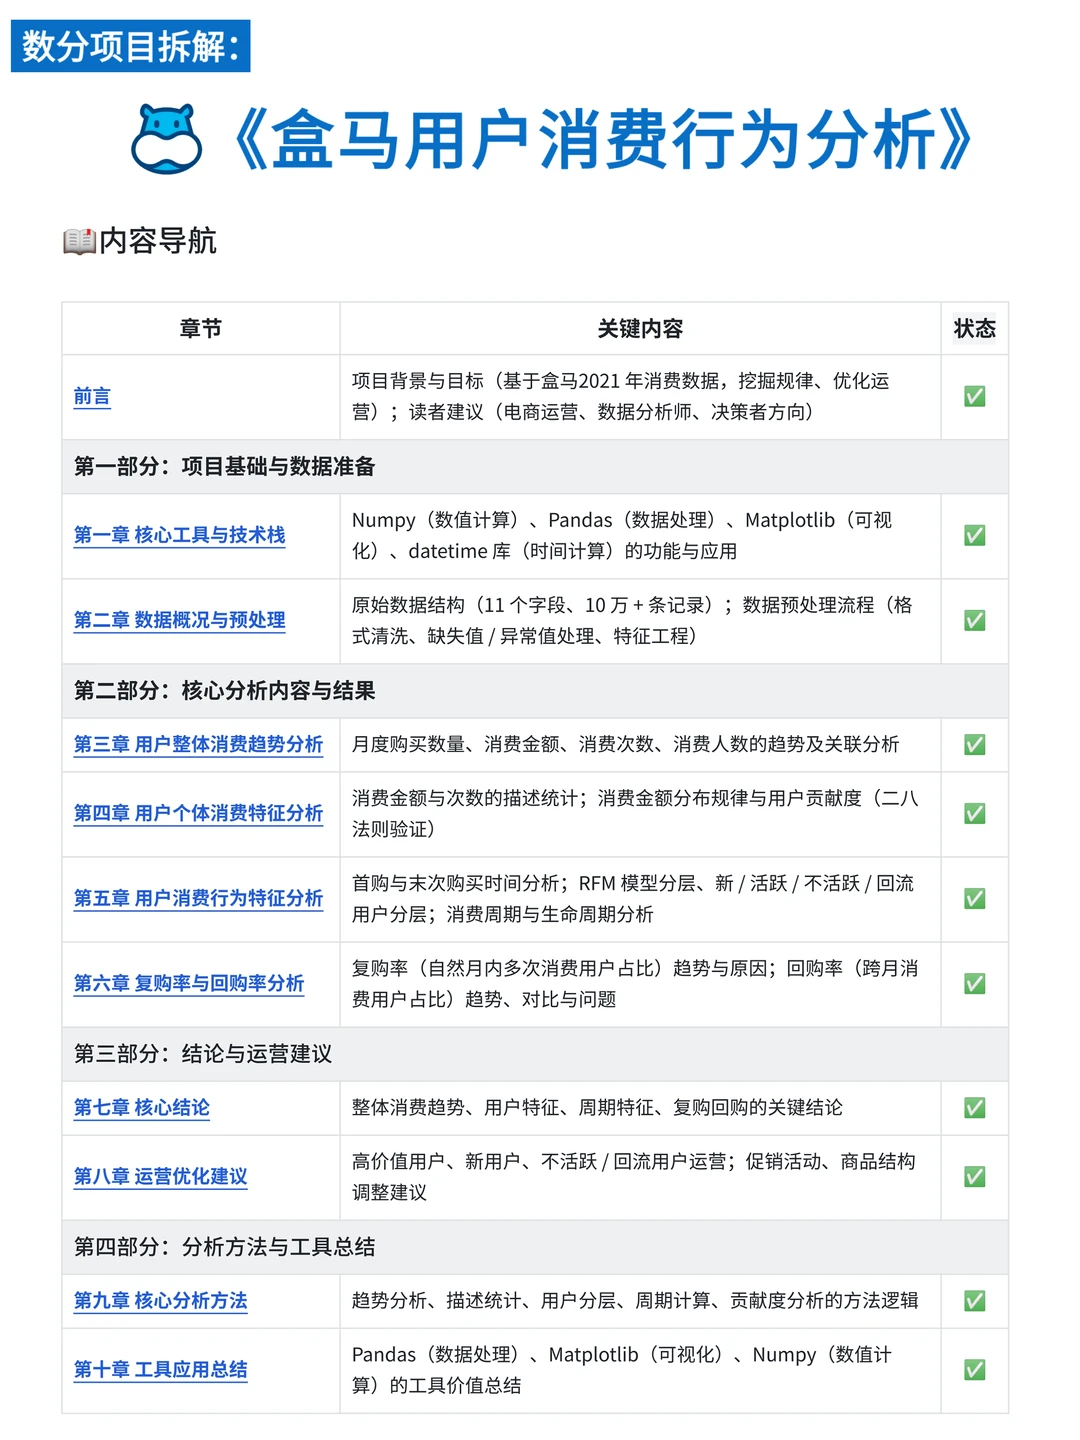
Task: Open 第五章 用户消费行为特征分析 link
Action: 198,899
